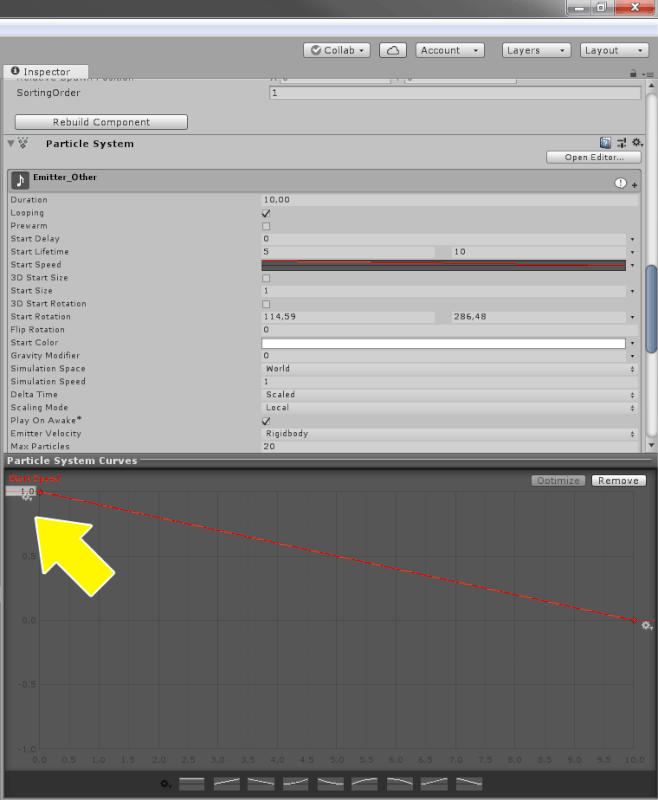Click the Start Speed curve preview field
Viewport: 658px width, 800px height.
coord(443,265)
